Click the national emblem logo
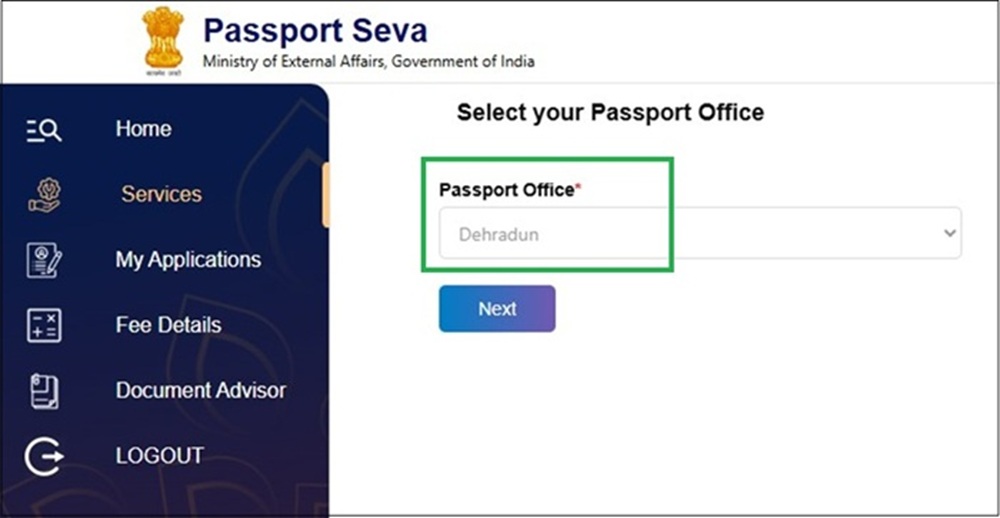1000x518 pixels. (163, 42)
